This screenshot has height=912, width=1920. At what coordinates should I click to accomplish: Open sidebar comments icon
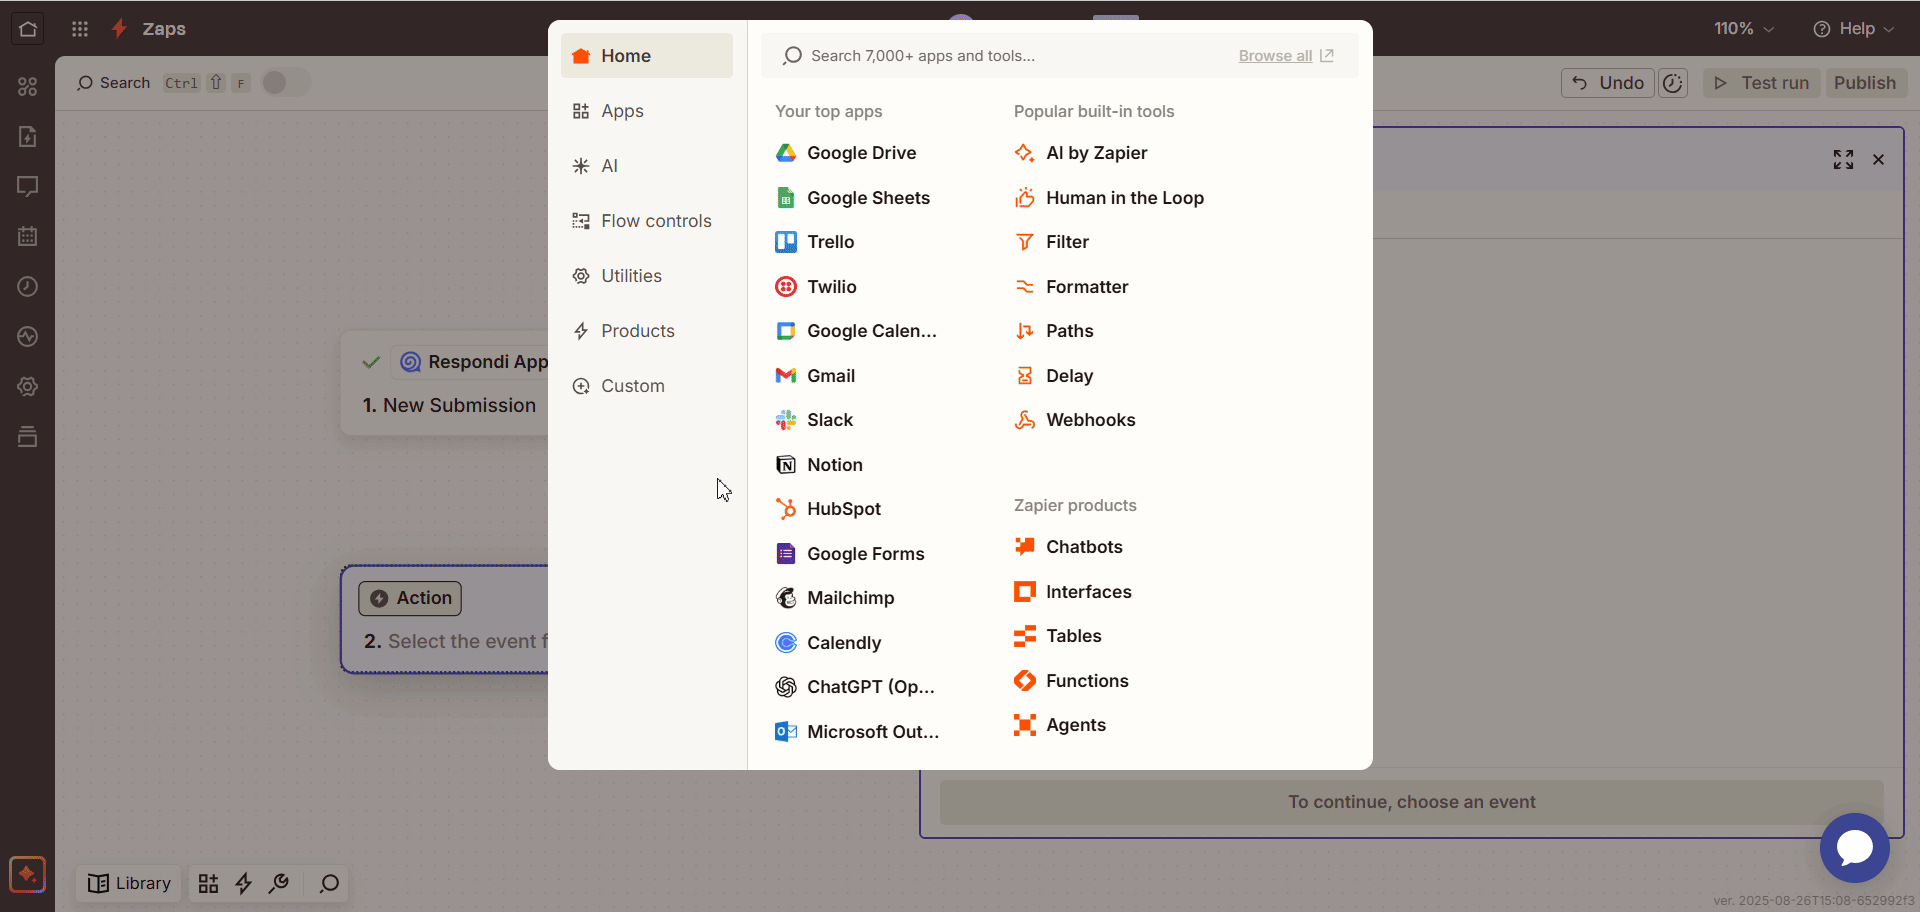(x=27, y=186)
